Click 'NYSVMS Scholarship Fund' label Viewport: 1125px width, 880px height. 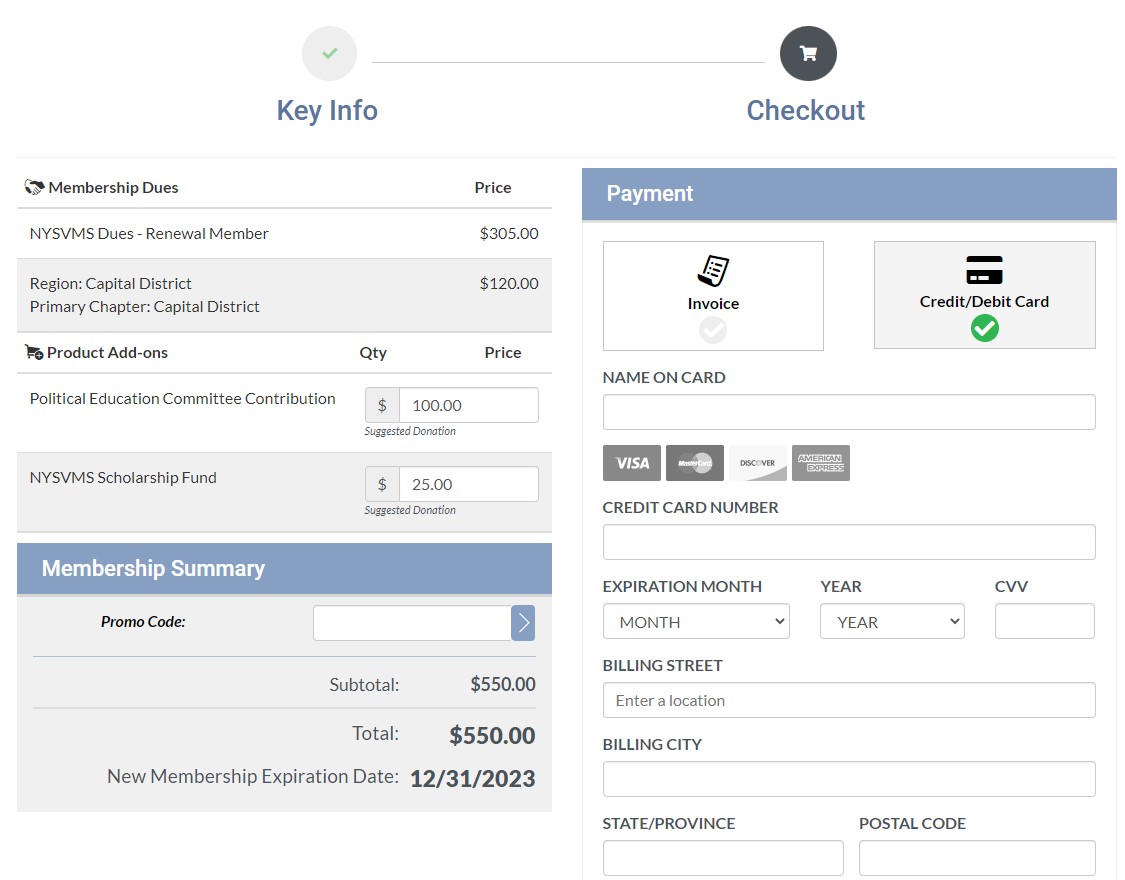click(123, 478)
